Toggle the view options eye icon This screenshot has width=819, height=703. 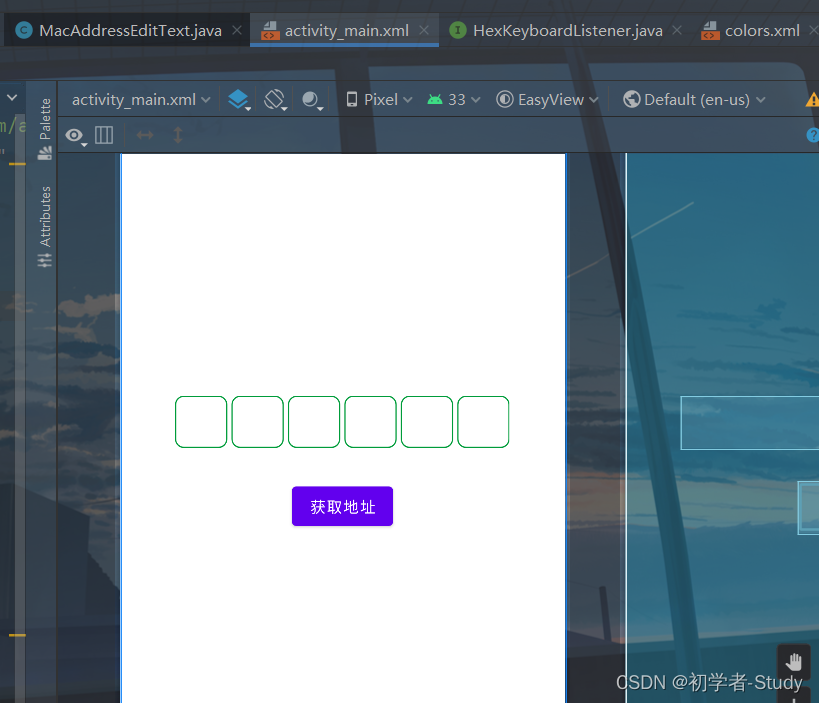74,135
